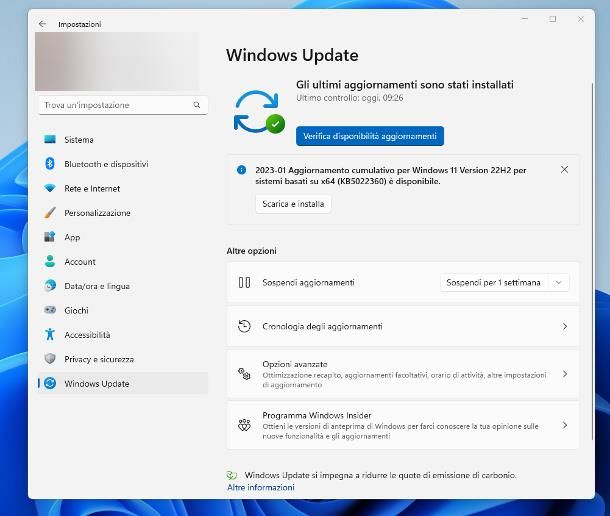
Task: Click Scarica e installa button
Action: (x=293, y=204)
